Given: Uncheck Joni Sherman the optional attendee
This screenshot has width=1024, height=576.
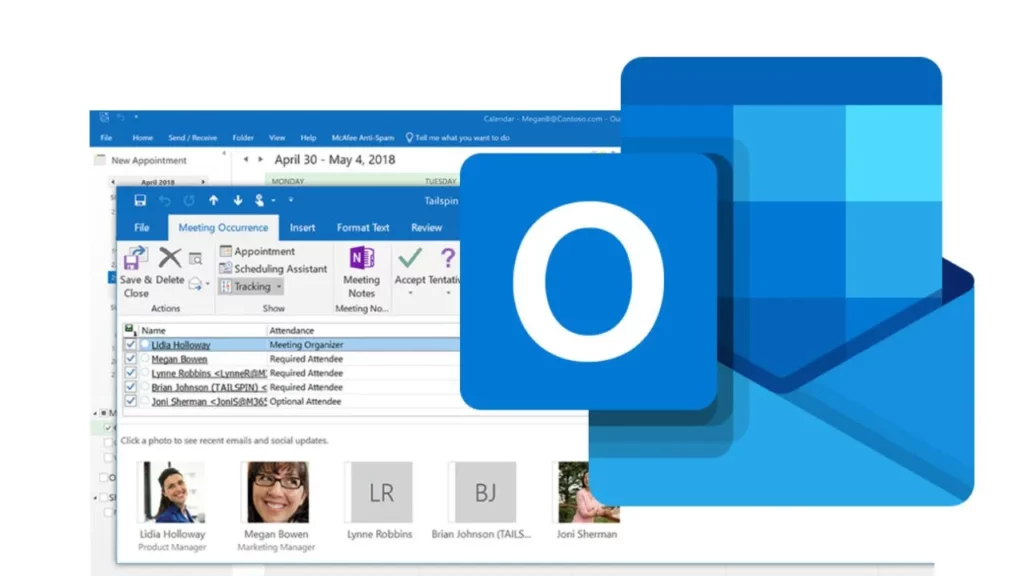Looking at the screenshot, I should 131,401.
